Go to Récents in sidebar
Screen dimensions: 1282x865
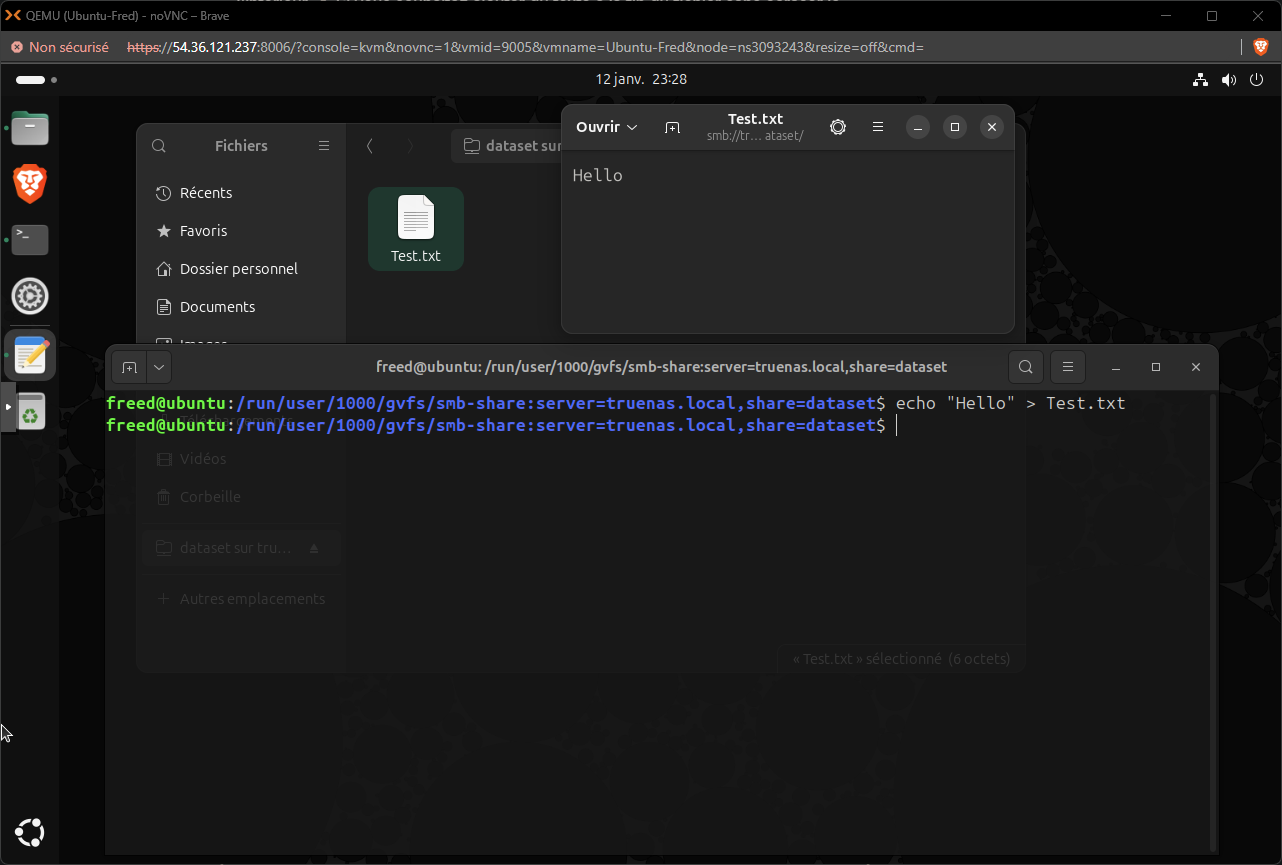point(205,193)
